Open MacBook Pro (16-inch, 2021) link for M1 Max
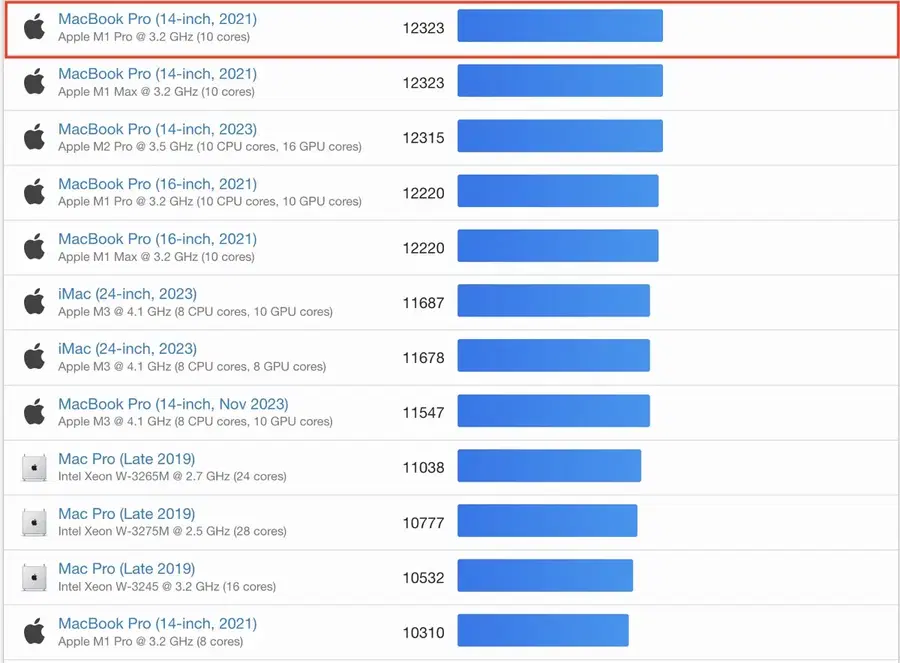900x663 pixels. pos(157,239)
